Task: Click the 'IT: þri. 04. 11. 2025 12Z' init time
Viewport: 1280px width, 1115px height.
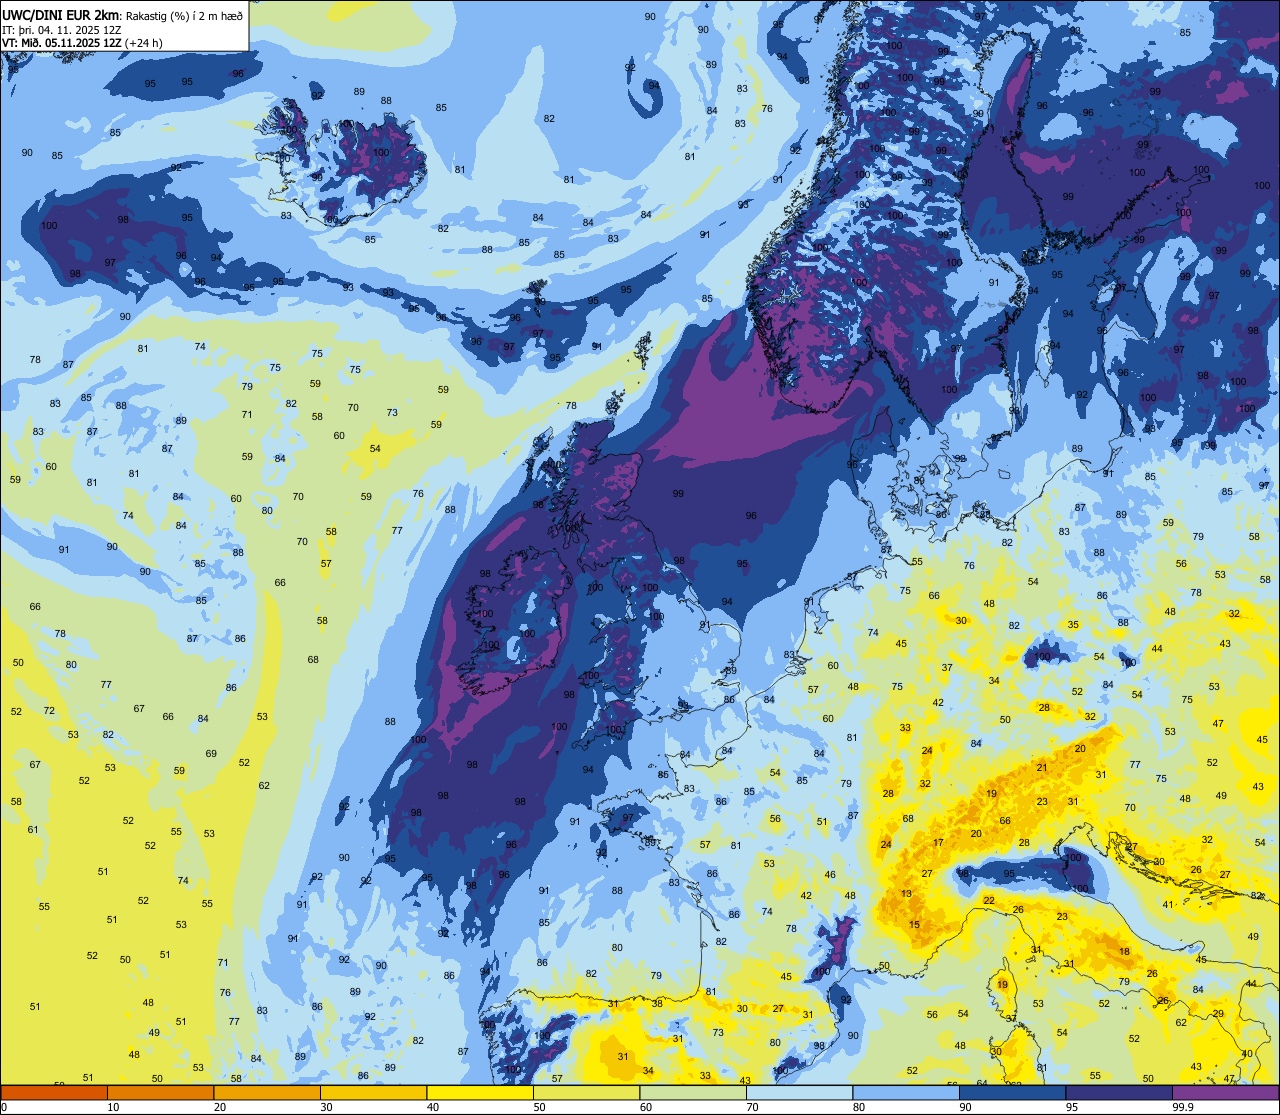Action: tap(62, 29)
